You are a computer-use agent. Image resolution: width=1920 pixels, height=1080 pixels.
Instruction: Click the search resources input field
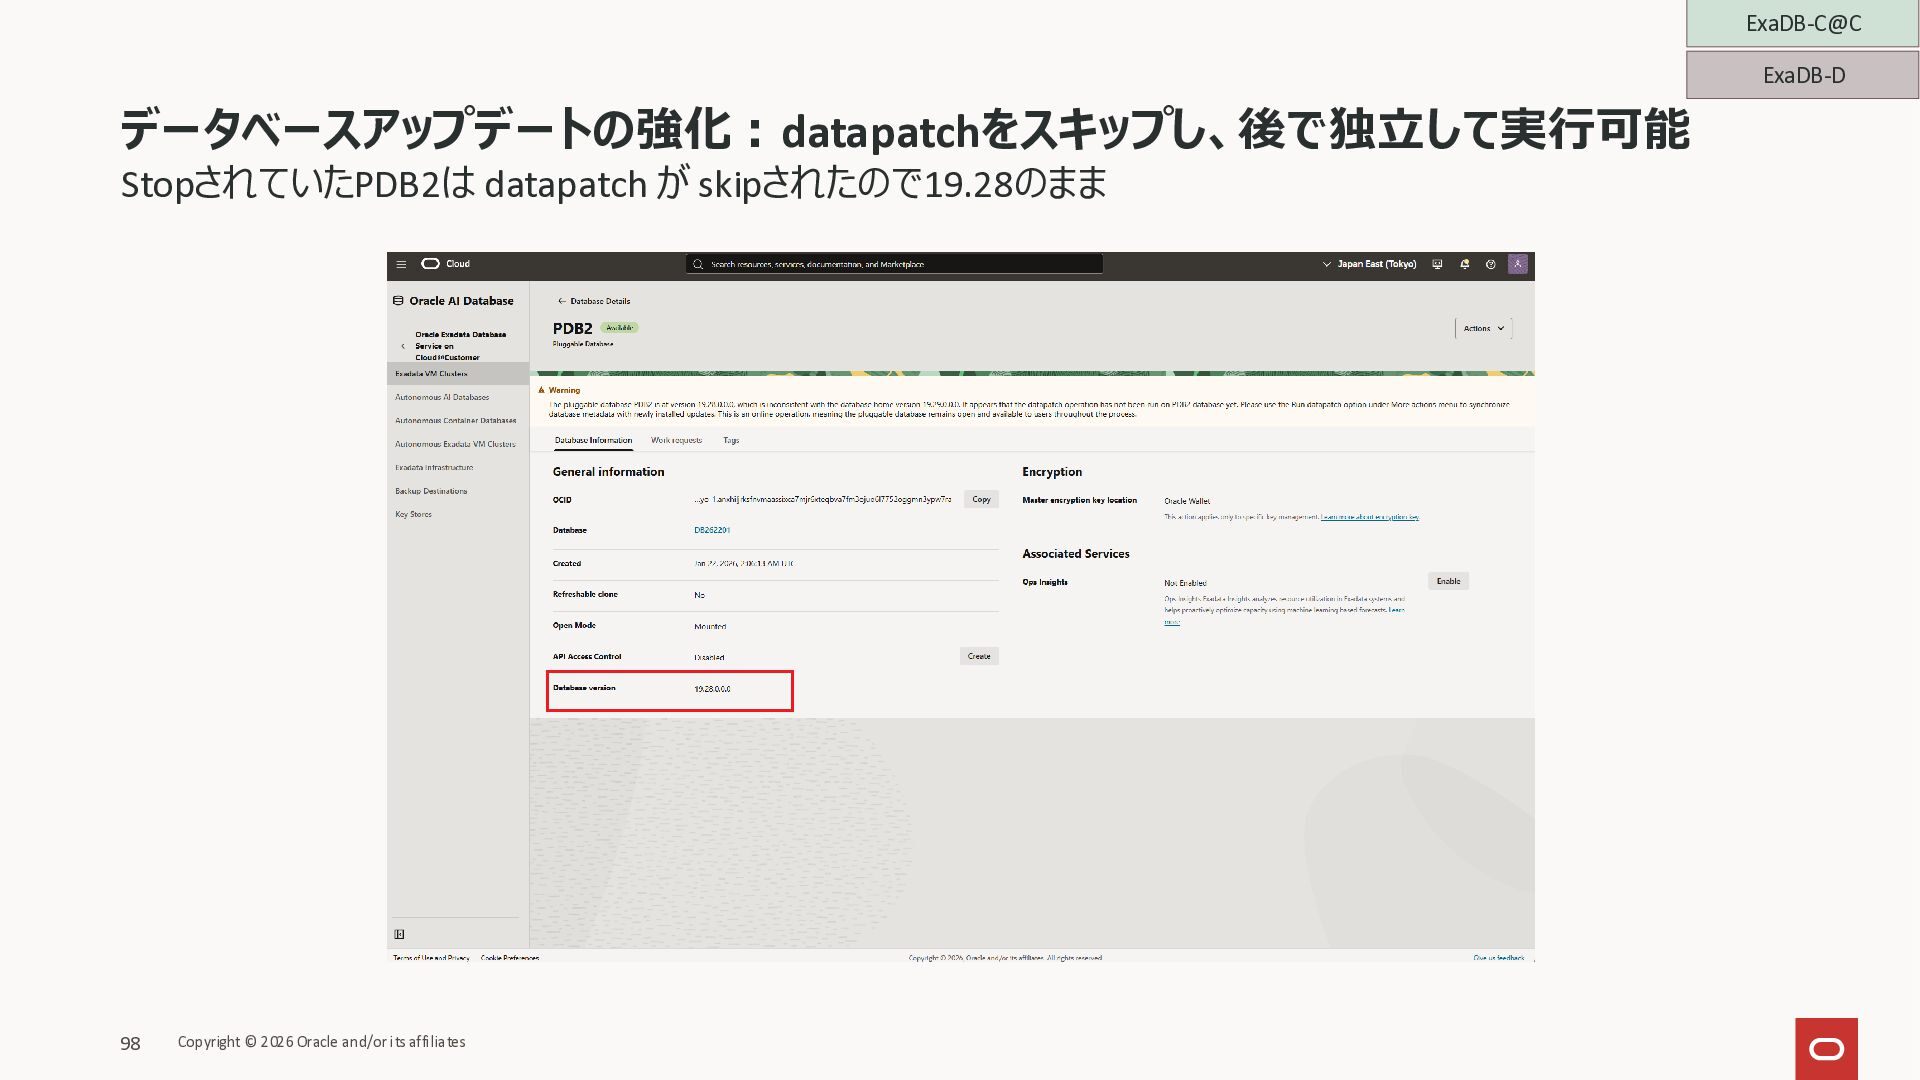pos(895,265)
